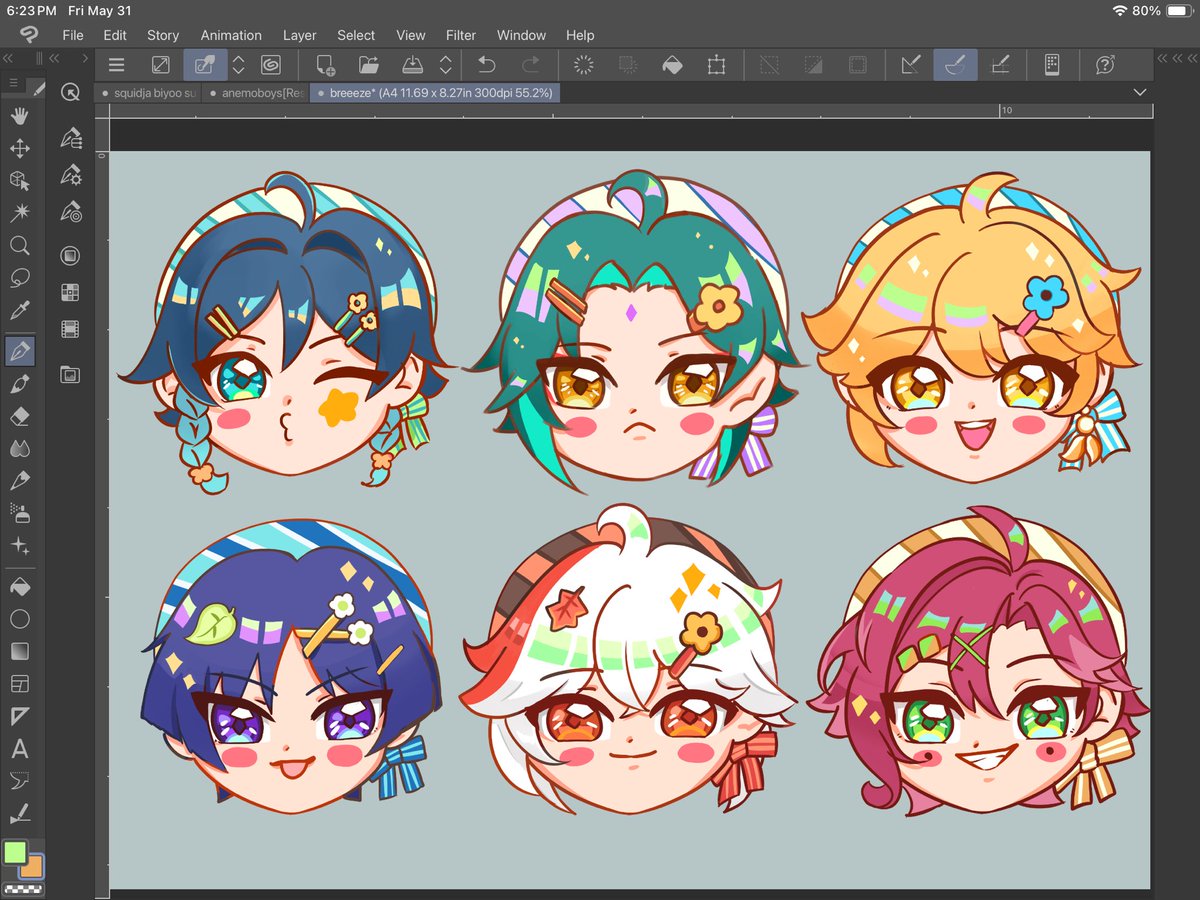
Task: Click the Invert selected area icon
Action: tap(813, 65)
